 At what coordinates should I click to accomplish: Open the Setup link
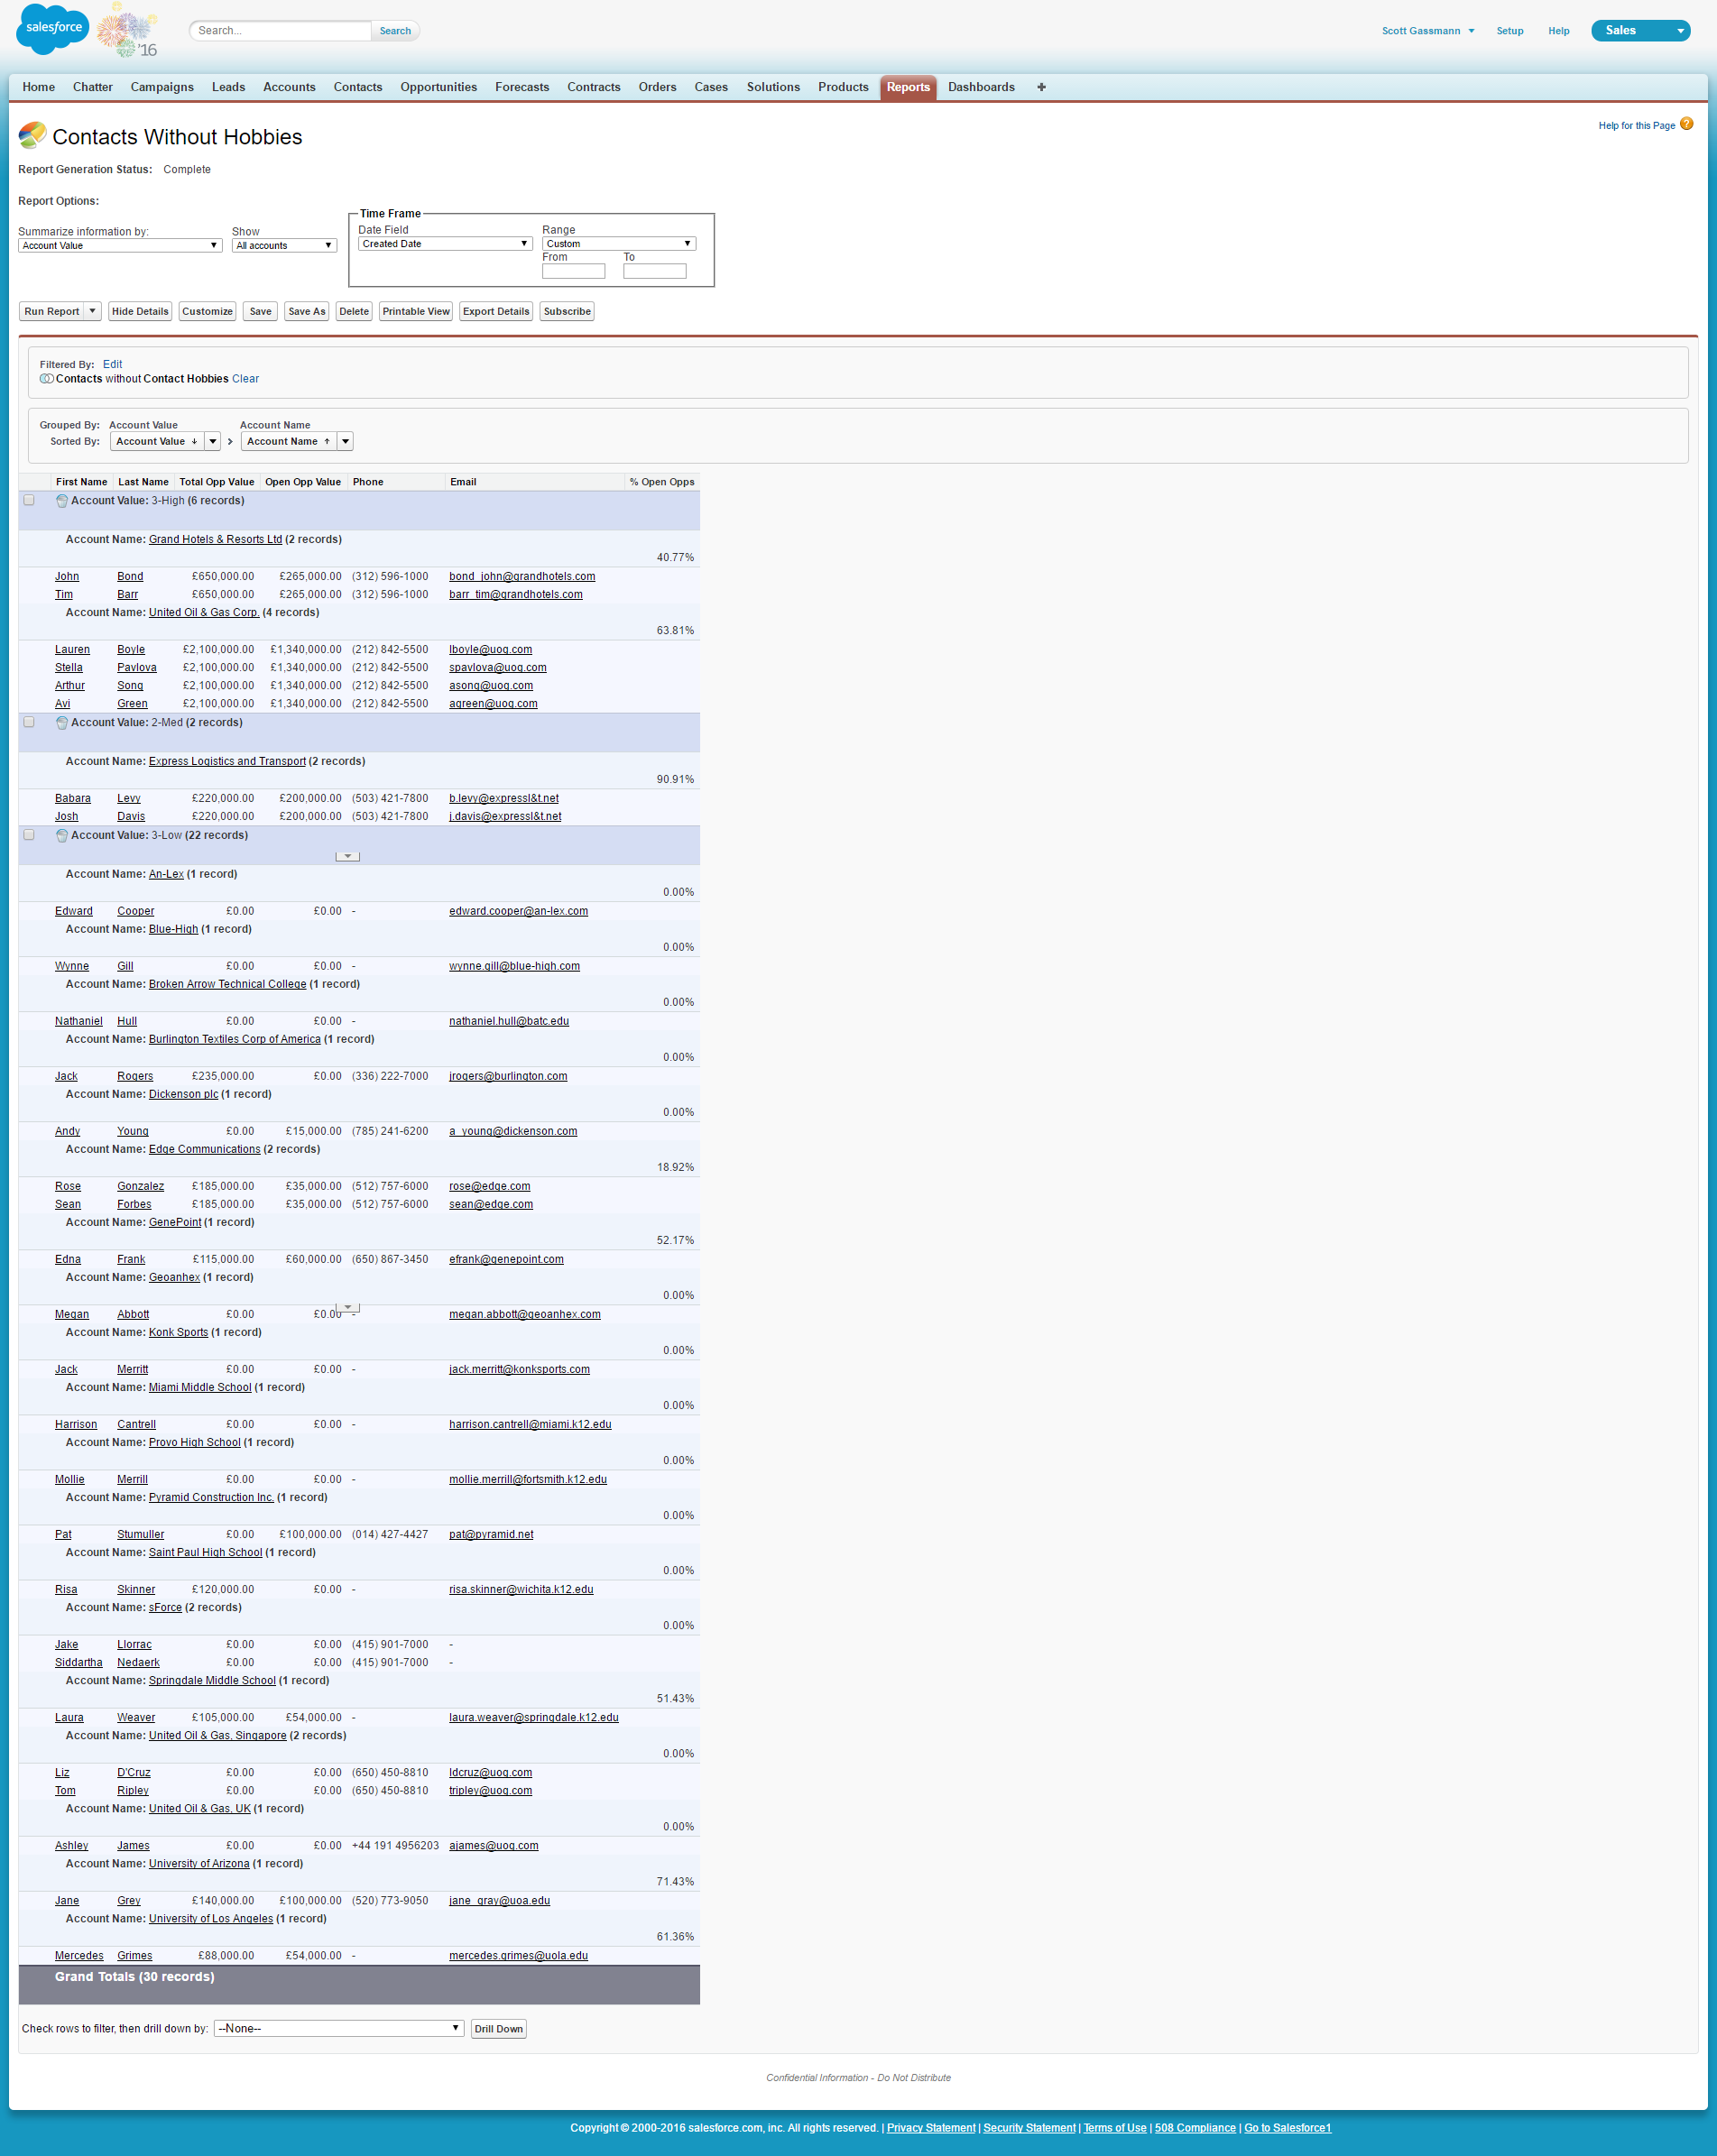click(1509, 31)
